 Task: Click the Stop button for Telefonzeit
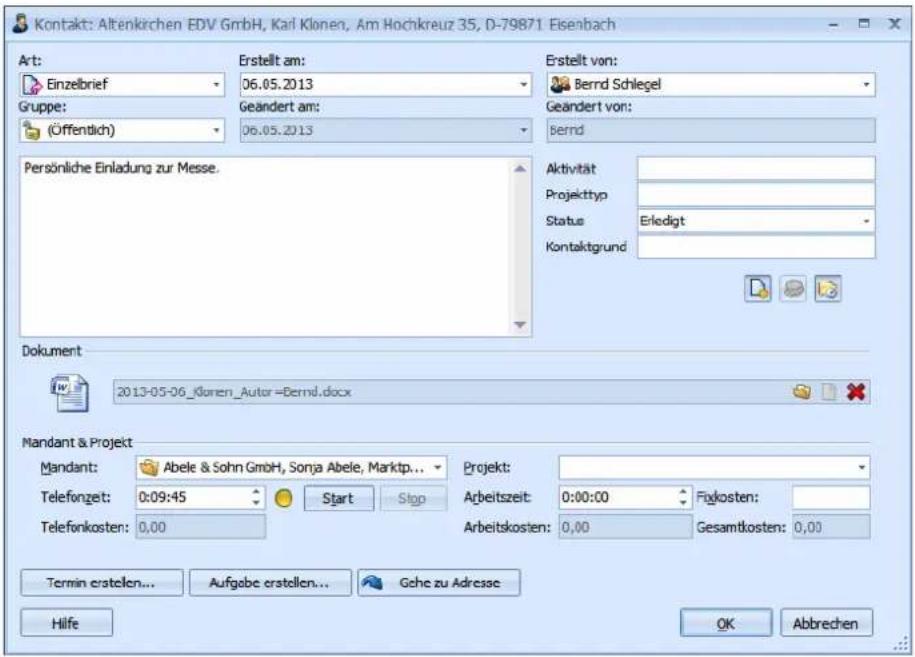click(413, 498)
